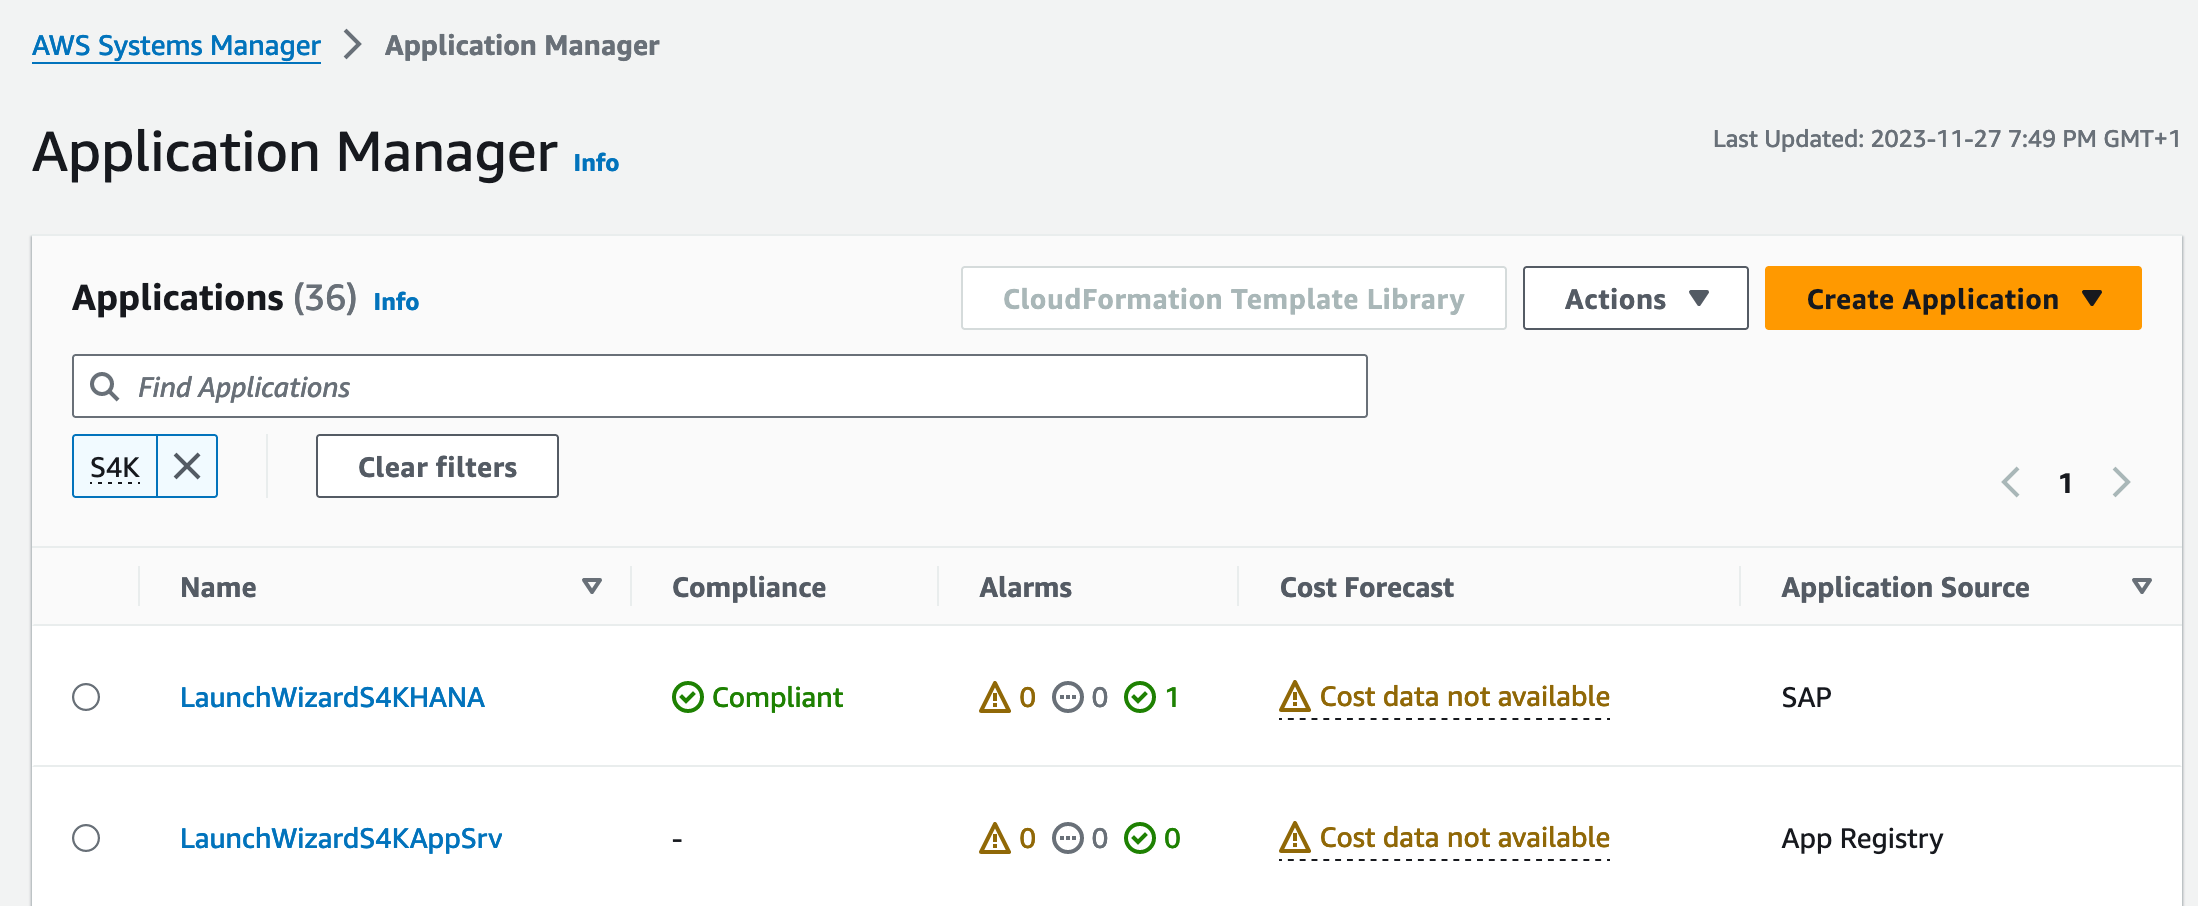
Task: Open the Actions dropdown menu
Action: coord(1635,298)
